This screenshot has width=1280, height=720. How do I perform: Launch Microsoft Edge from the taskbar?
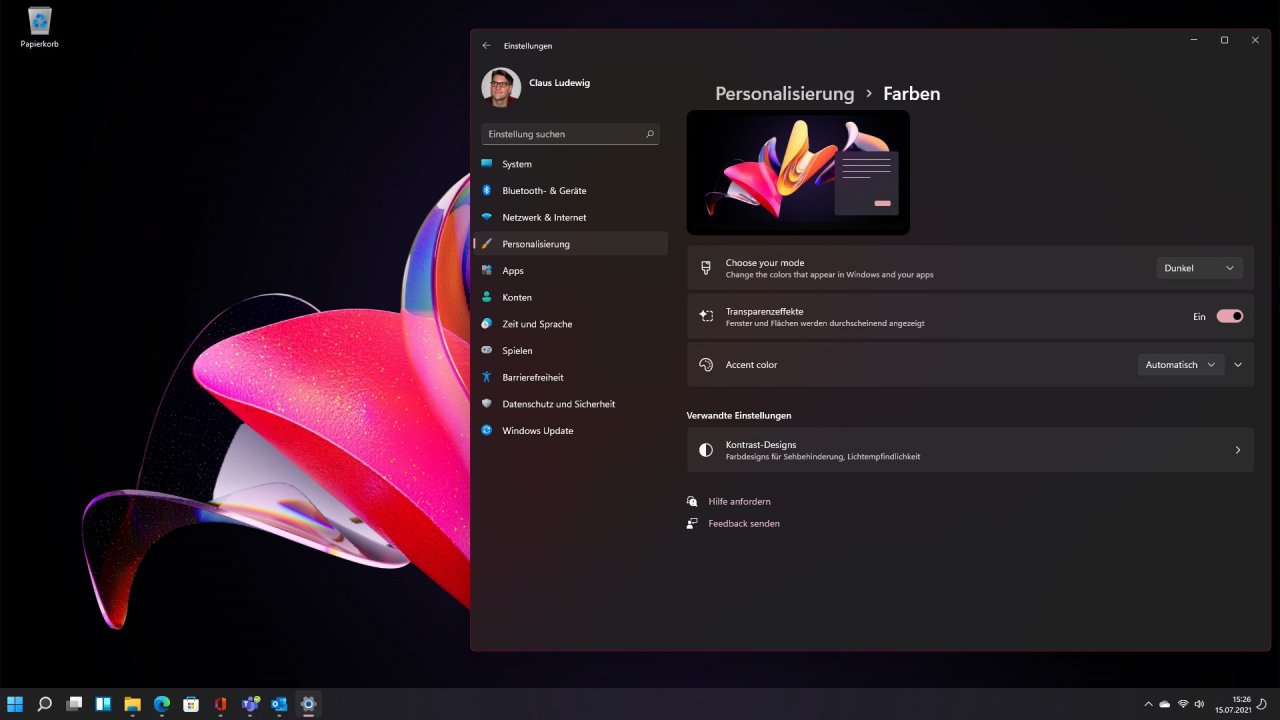162,704
